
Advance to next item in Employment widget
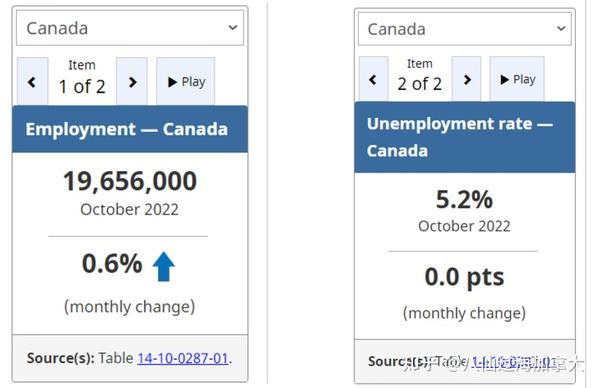click(x=132, y=81)
